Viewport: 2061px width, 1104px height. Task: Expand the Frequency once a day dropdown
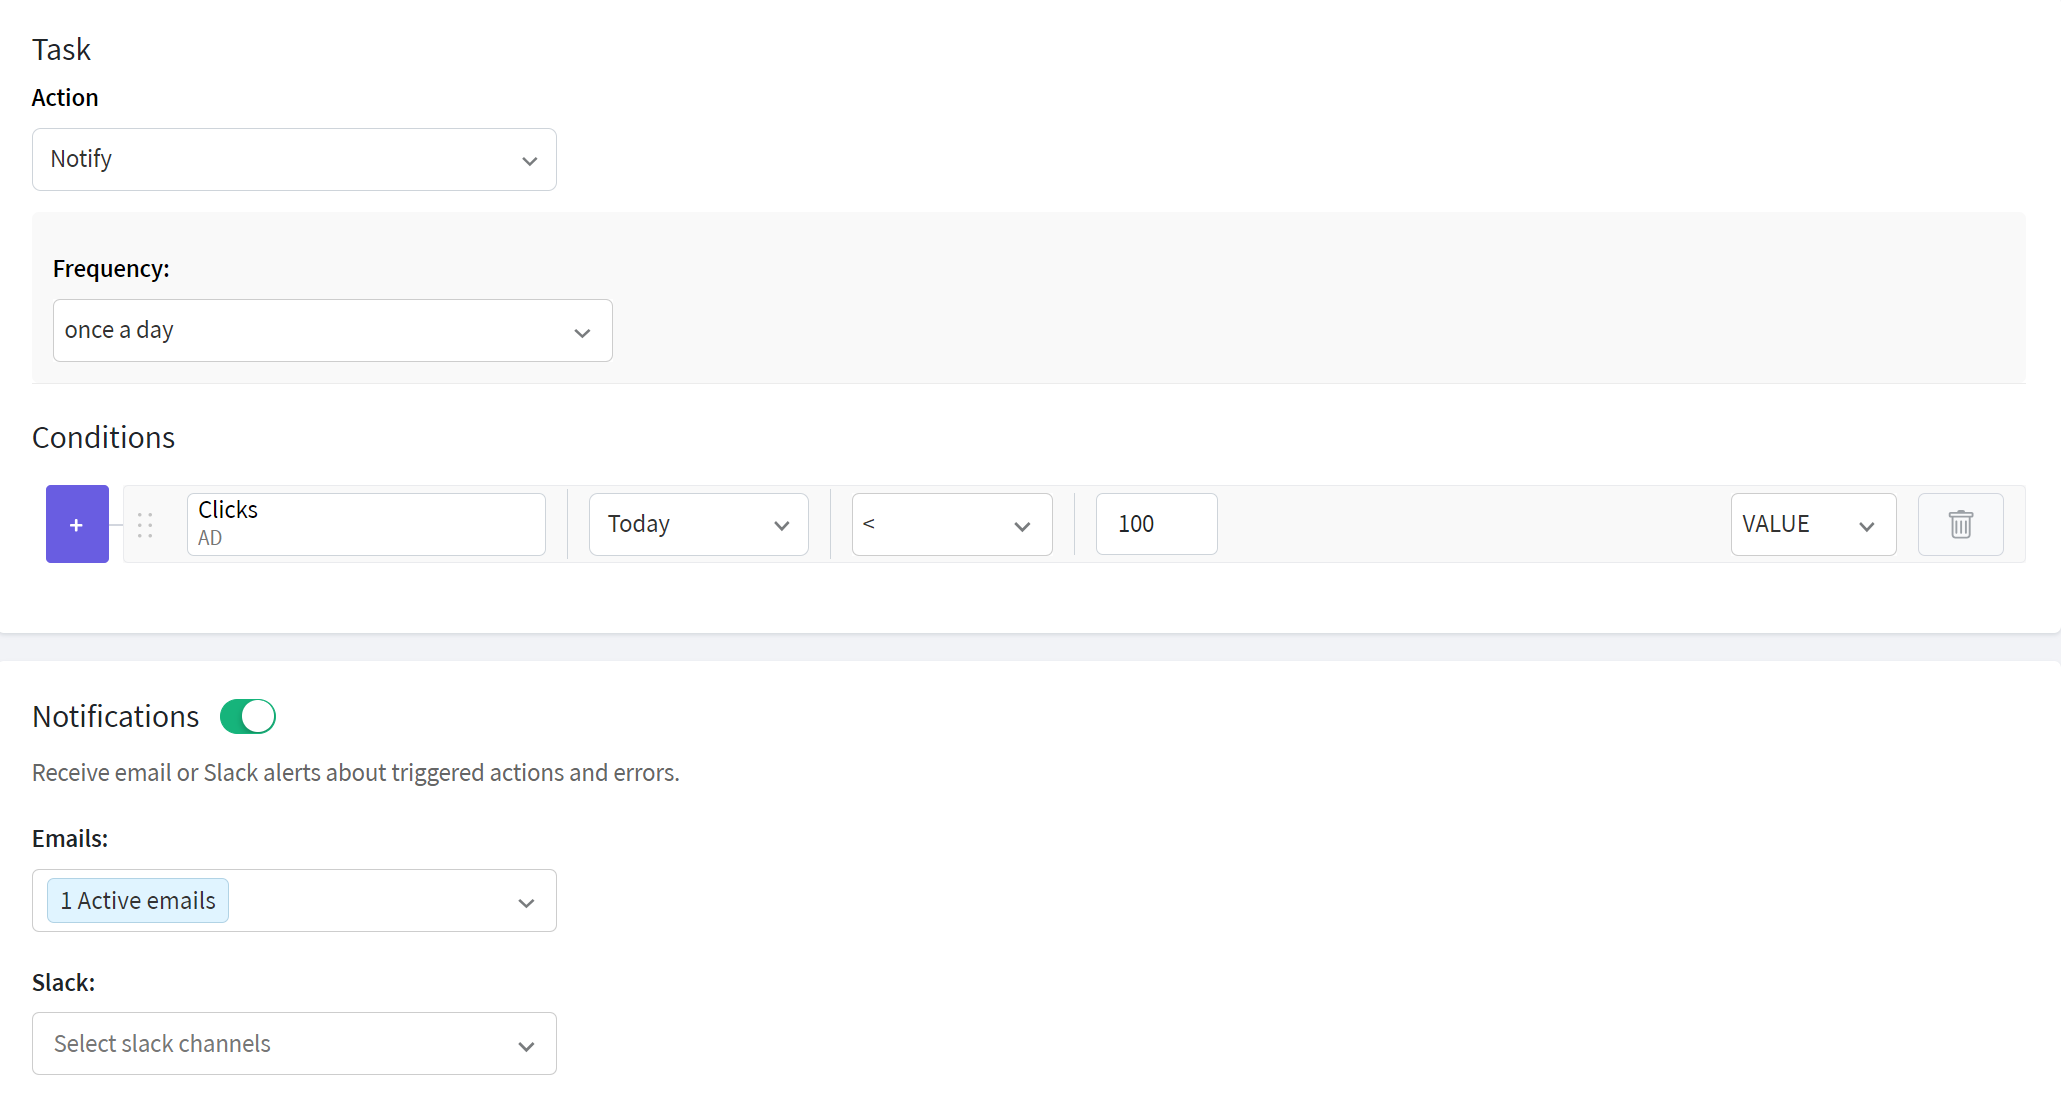333,330
